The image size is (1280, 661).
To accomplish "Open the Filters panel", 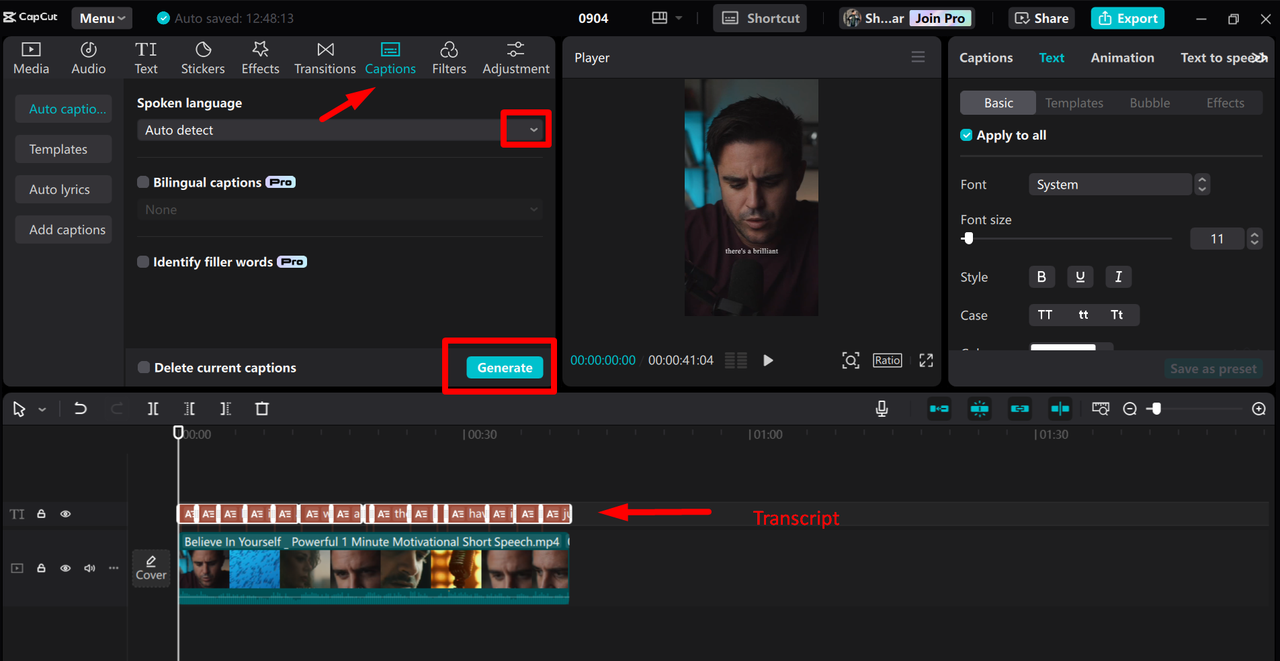I will pyautogui.click(x=449, y=58).
